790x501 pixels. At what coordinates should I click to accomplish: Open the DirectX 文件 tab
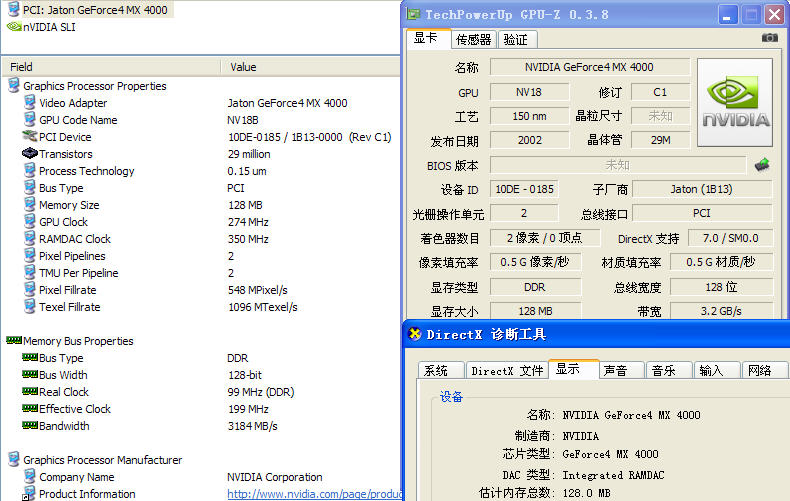(x=507, y=370)
